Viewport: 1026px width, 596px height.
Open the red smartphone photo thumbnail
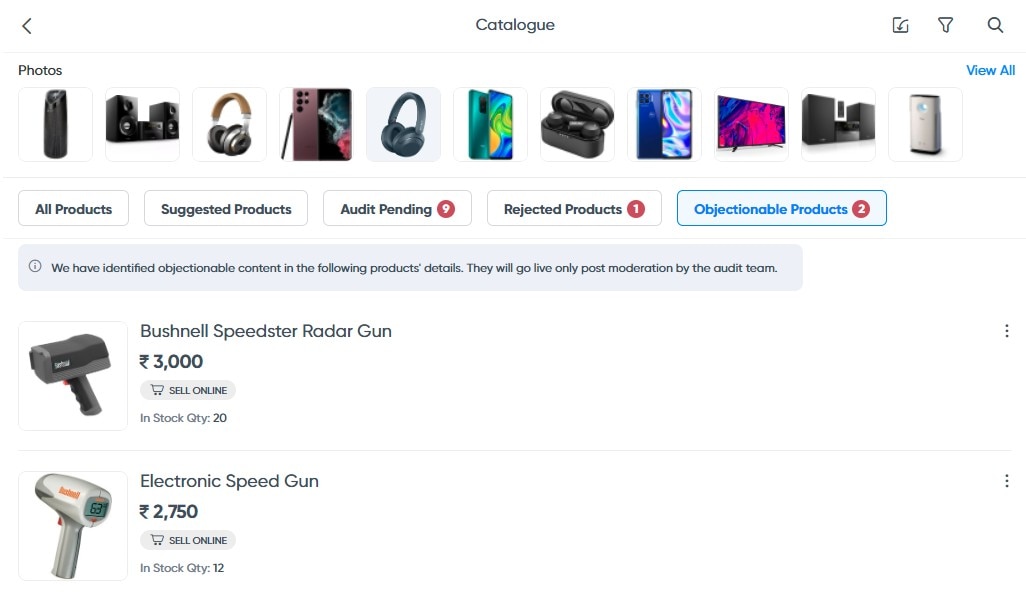(316, 124)
